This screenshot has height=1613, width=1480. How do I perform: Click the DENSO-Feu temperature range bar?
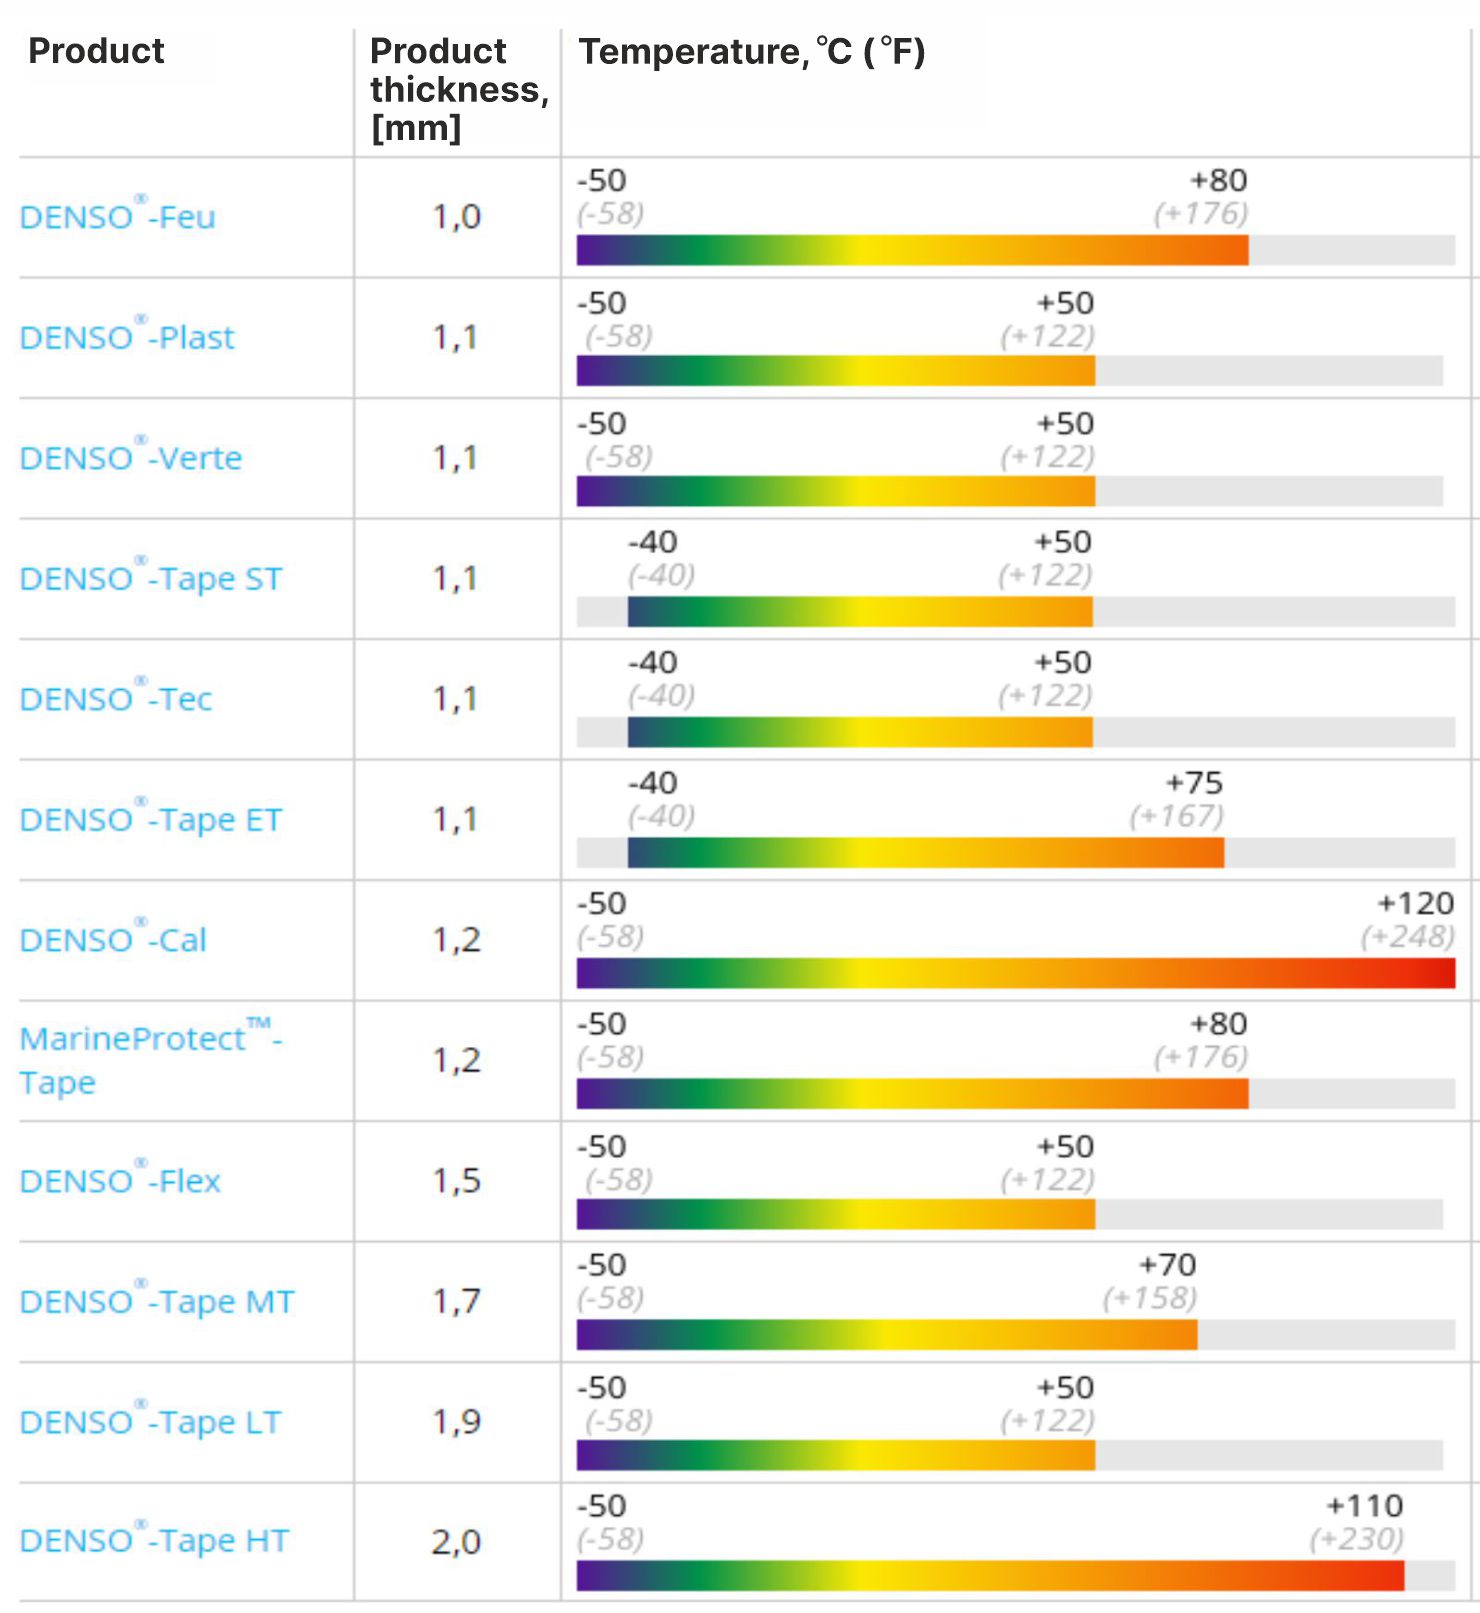tap(912, 250)
